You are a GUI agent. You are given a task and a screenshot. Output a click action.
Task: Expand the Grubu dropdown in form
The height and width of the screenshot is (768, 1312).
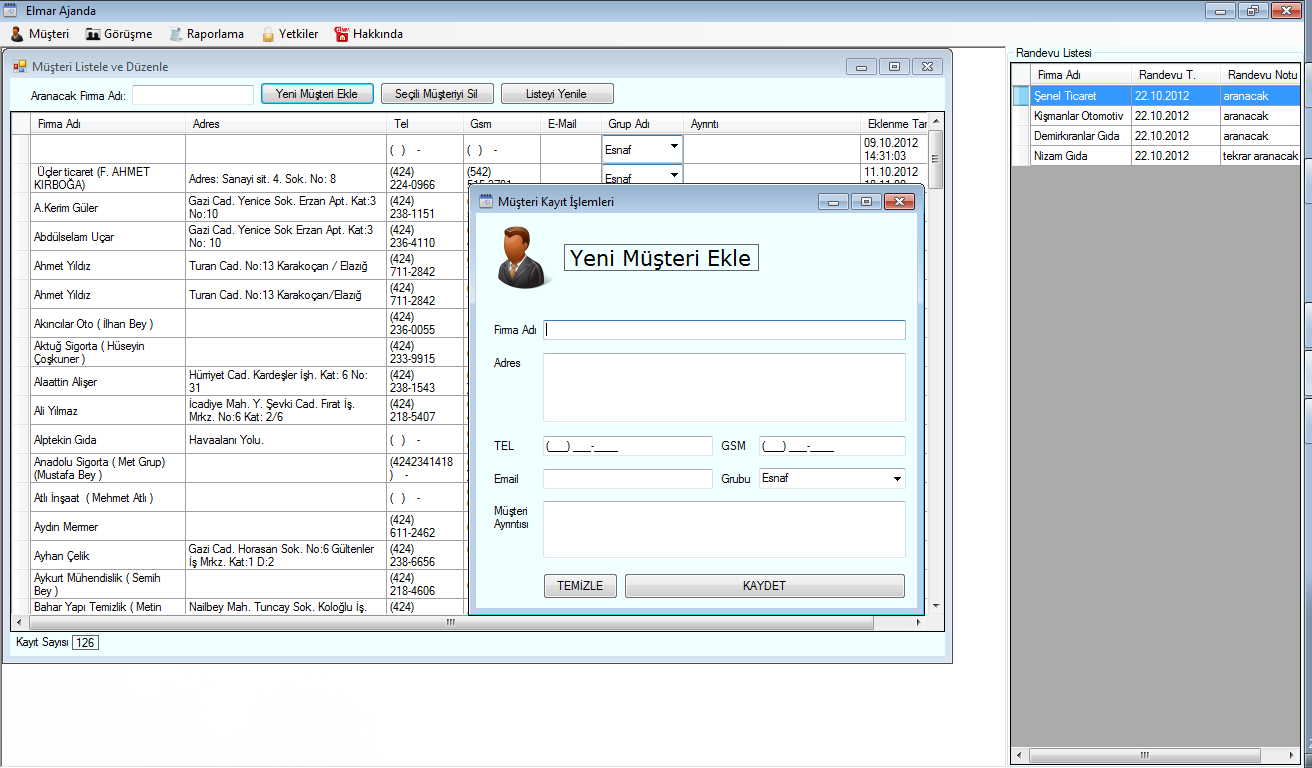pyautogui.click(x=896, y=479)
